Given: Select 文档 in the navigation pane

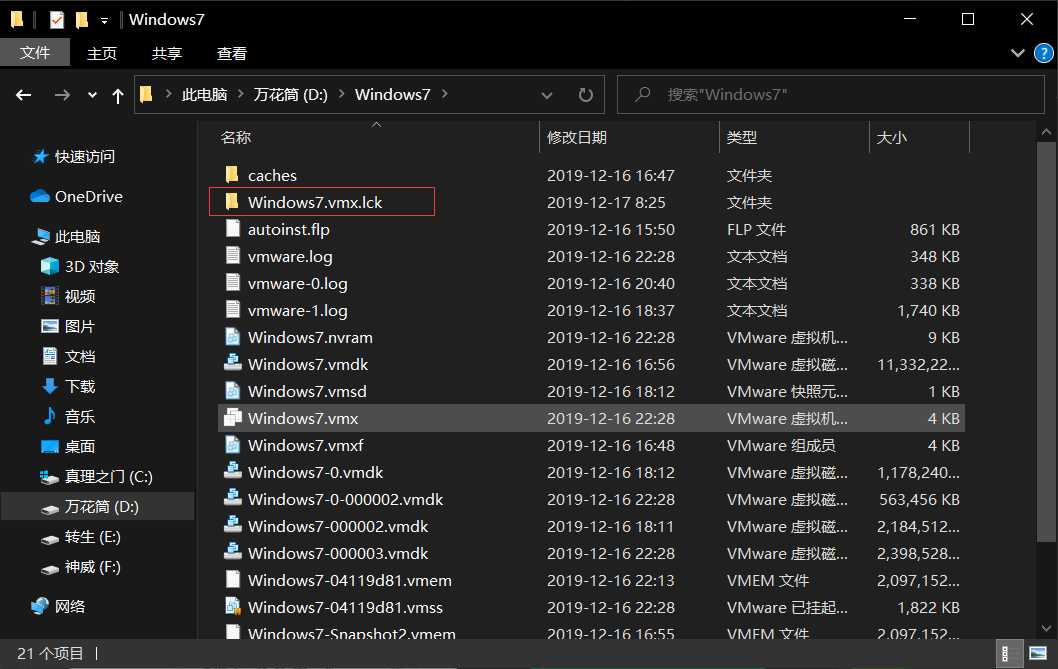Looking at the screenshot, I should coord(80,356).
